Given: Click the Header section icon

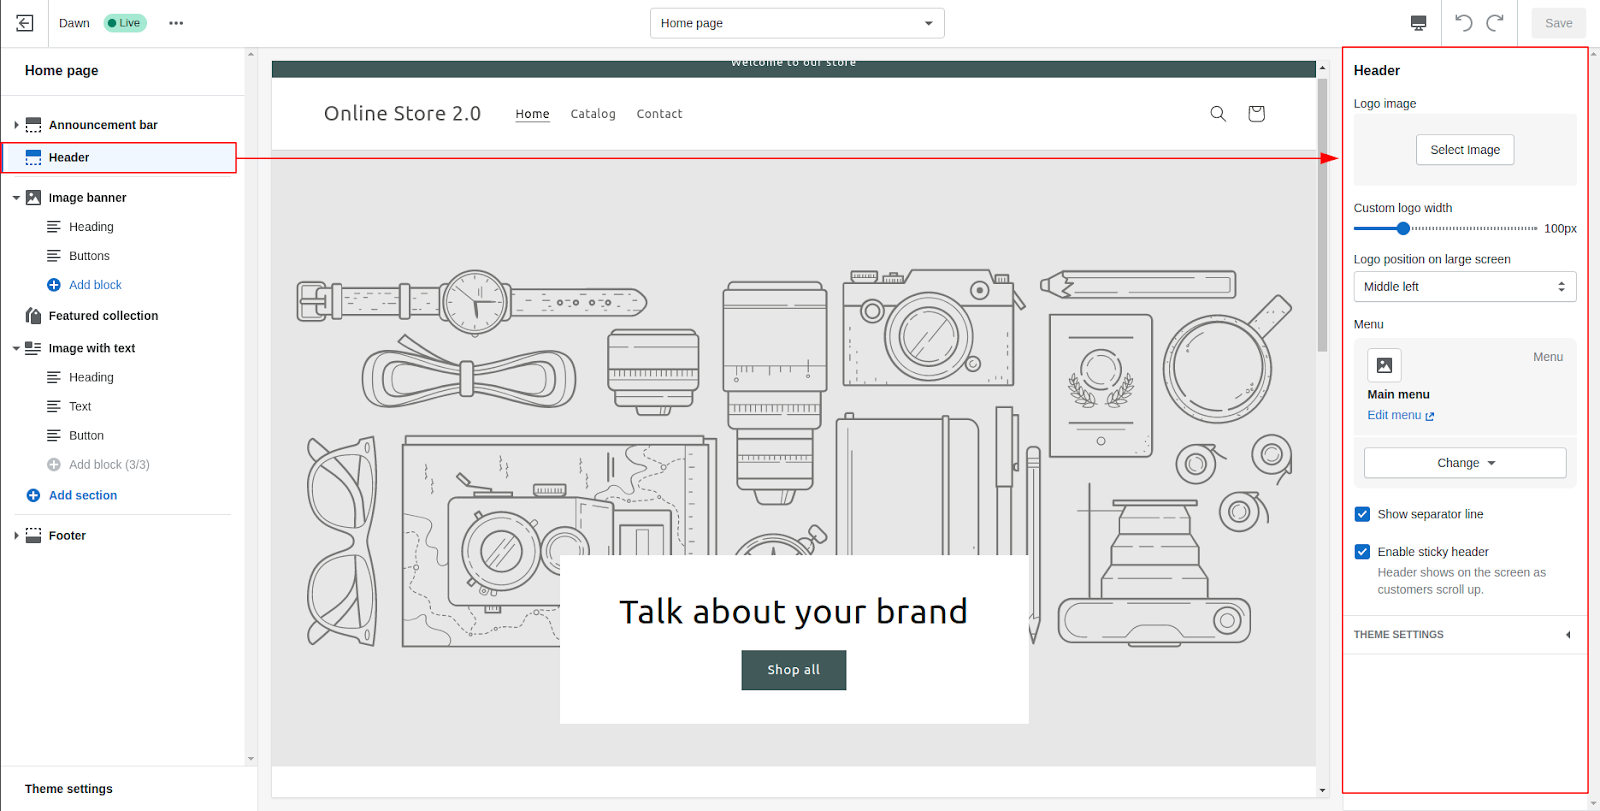Looking at the screenshot, I should click(33, 157).
